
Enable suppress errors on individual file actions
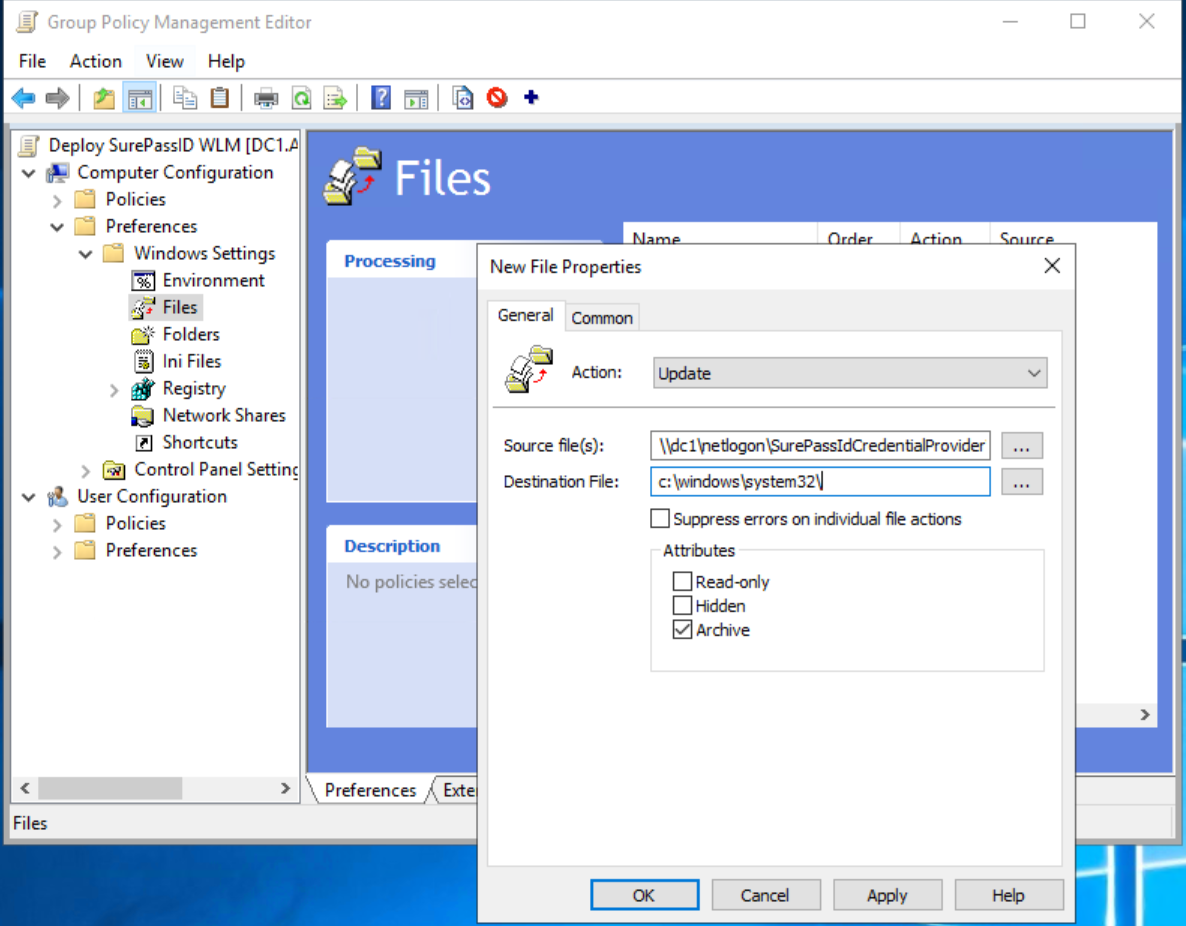[x=659, y=518]
